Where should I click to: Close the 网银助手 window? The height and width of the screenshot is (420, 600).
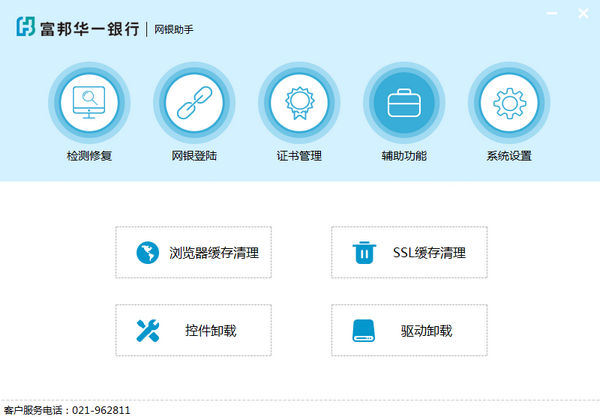click(583, 13)
